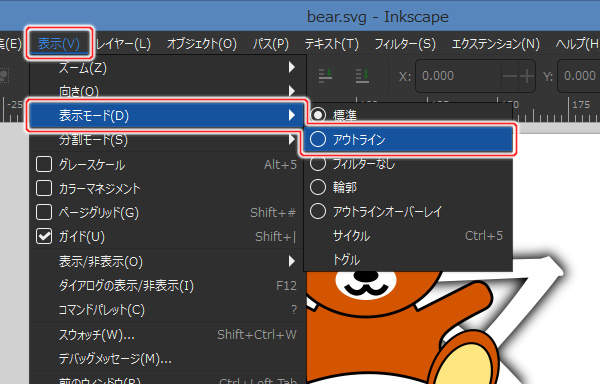600x384 pixels.
Task: Click the Y coordinate input field
Action: click(579, 76)
